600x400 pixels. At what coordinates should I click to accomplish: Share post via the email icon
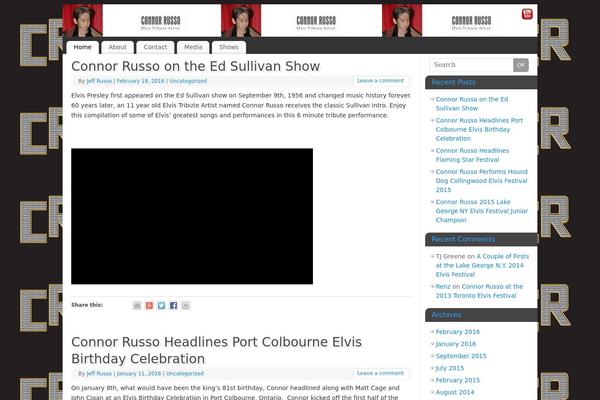[137, 305]
